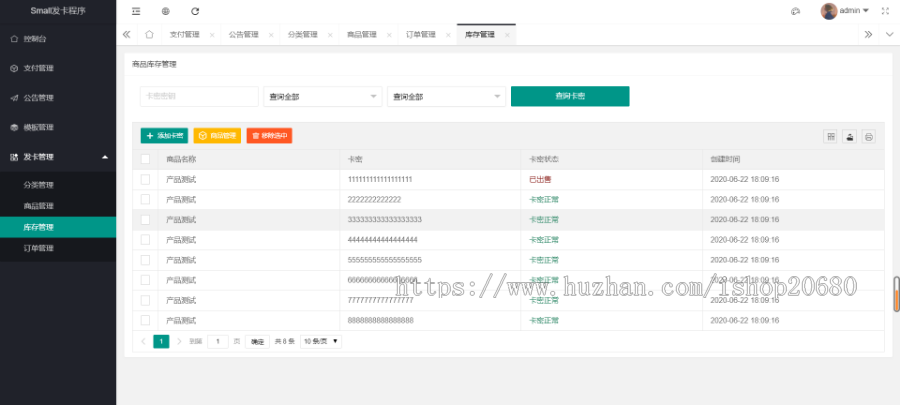Image resolution: width=900 pixels, height=405 pixels.
Task: Click the green 添加卡密 button
Action: point(164,136)
